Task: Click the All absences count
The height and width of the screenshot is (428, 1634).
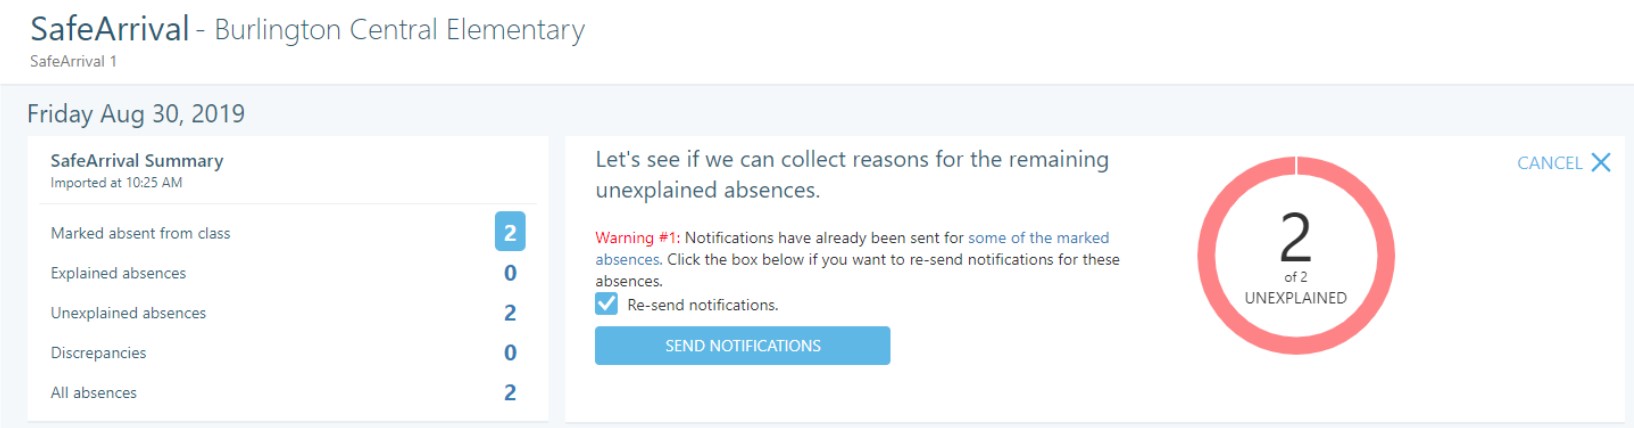Action: pyautogui.click(x=510, y=393)
